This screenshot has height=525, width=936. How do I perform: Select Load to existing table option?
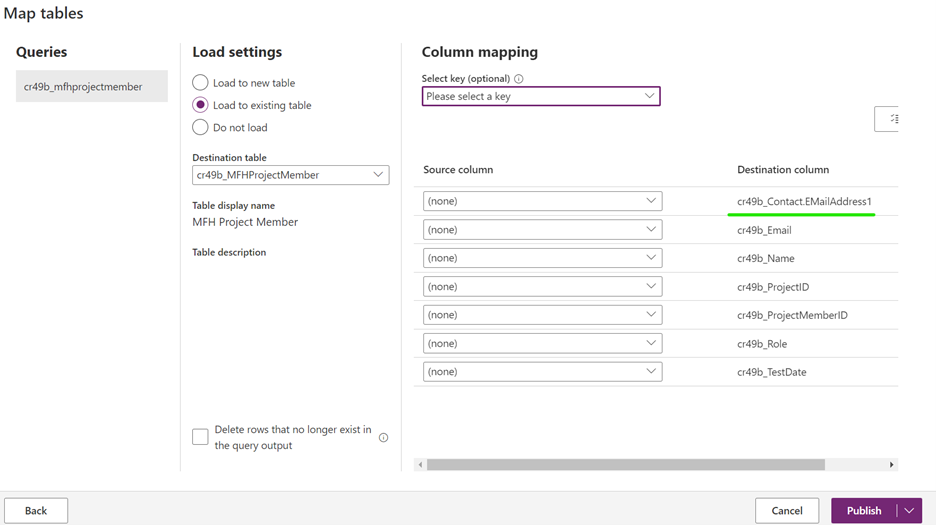[201, 105]
